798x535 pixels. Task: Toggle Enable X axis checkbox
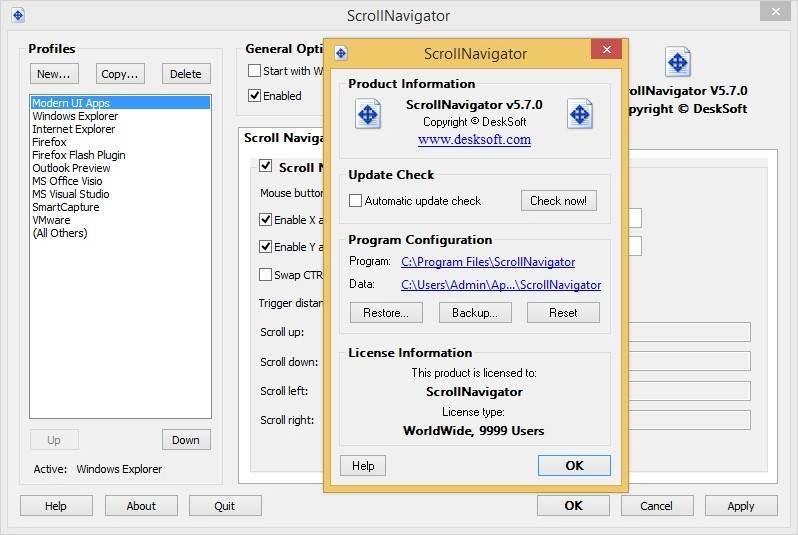(x=265, y=219)
